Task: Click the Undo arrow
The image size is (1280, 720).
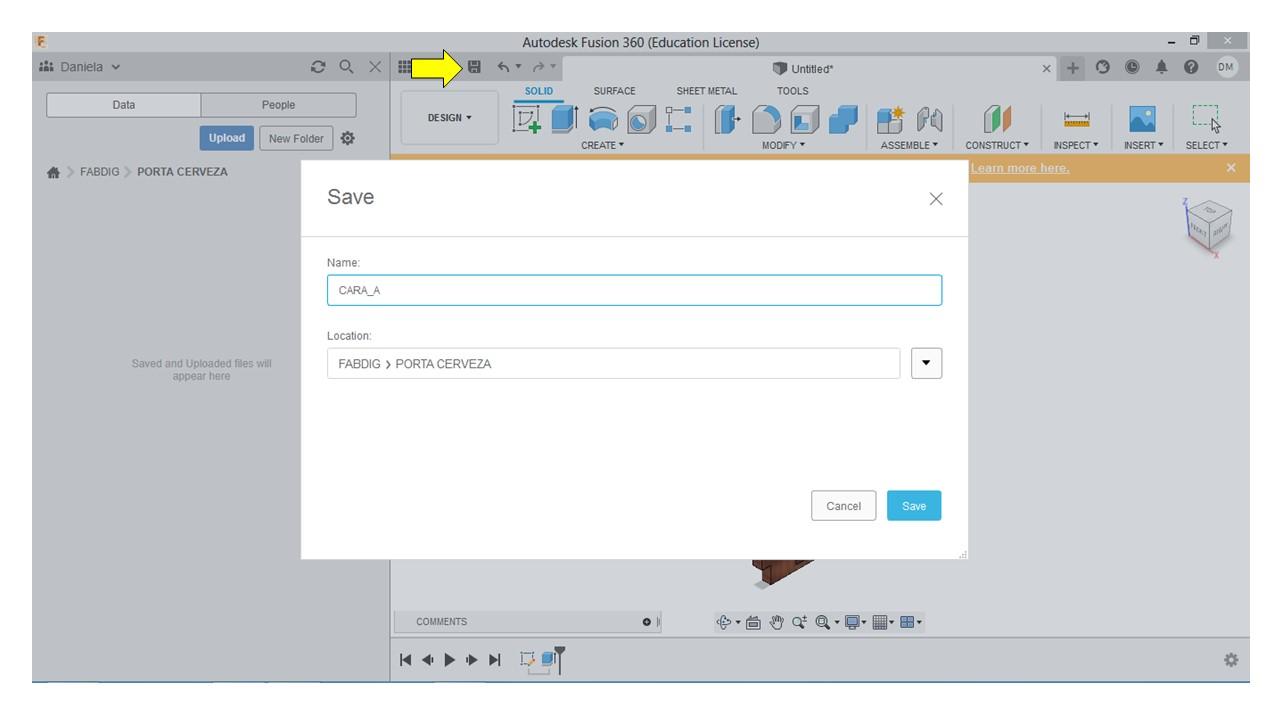Action: coord(503,68)
